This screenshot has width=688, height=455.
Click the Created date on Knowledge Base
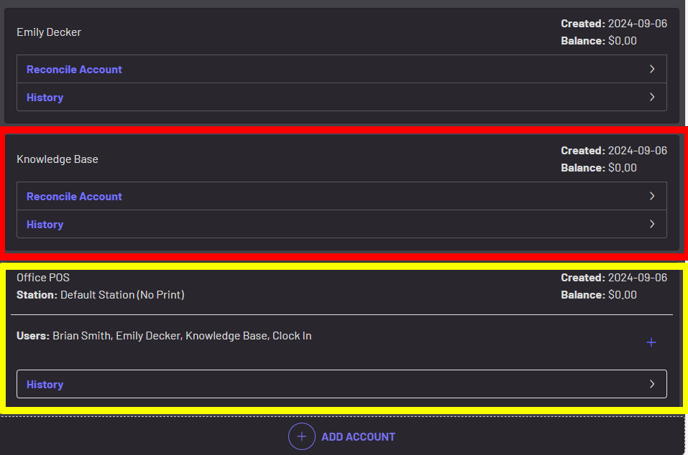[636, 151]
